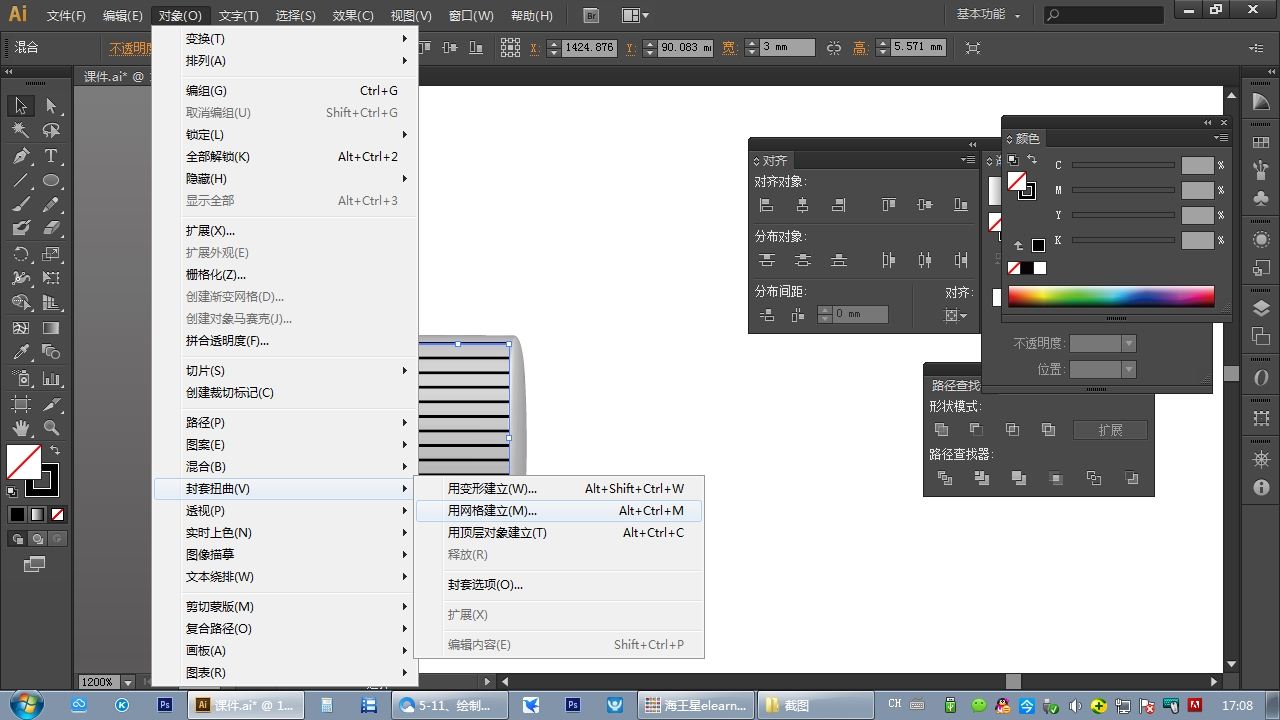Viewport: 1280px width, 720px height.
Task: Select the Blend tool
Action: pos(51,353)
